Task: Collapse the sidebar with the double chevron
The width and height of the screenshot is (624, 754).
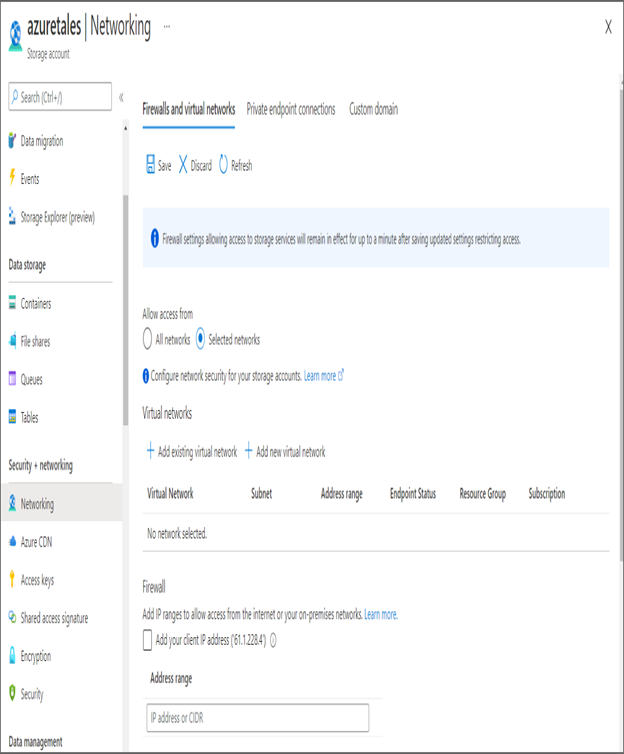Action: pos(121,97)
